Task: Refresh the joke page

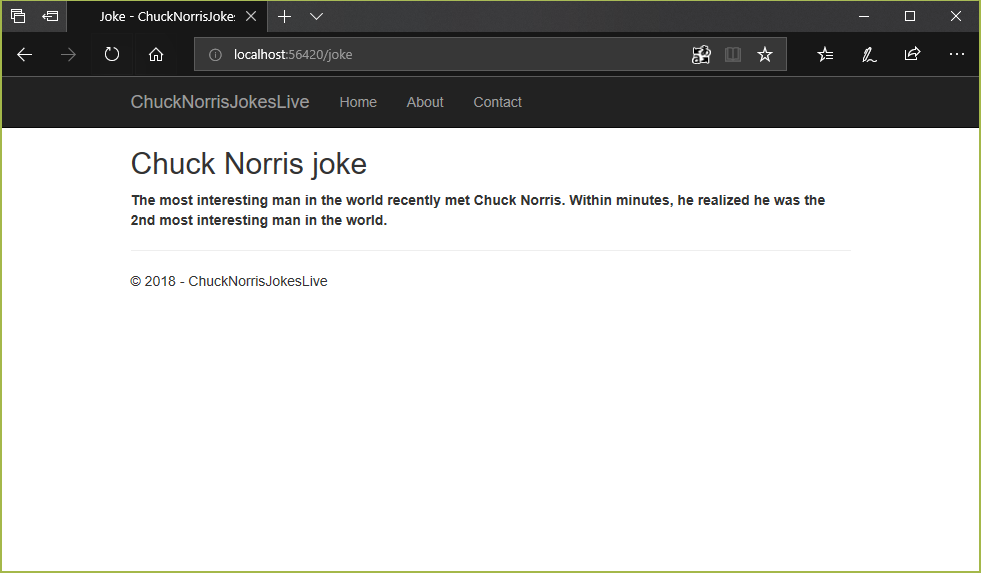Action: pyautogui.click(x=112, y=55)
